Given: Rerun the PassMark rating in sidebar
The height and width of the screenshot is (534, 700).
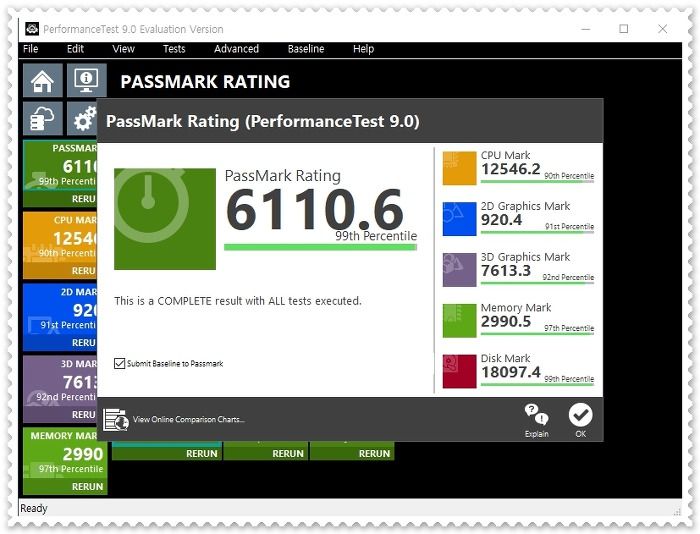Looking at the screenshot, I should [x=60, y=199].
